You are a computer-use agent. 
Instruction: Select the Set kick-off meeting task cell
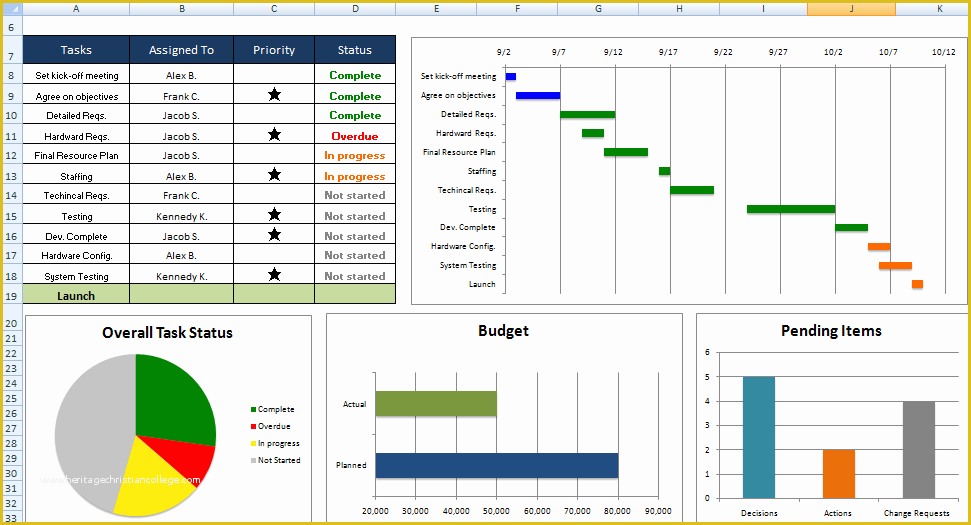click(x=76, y=75)
